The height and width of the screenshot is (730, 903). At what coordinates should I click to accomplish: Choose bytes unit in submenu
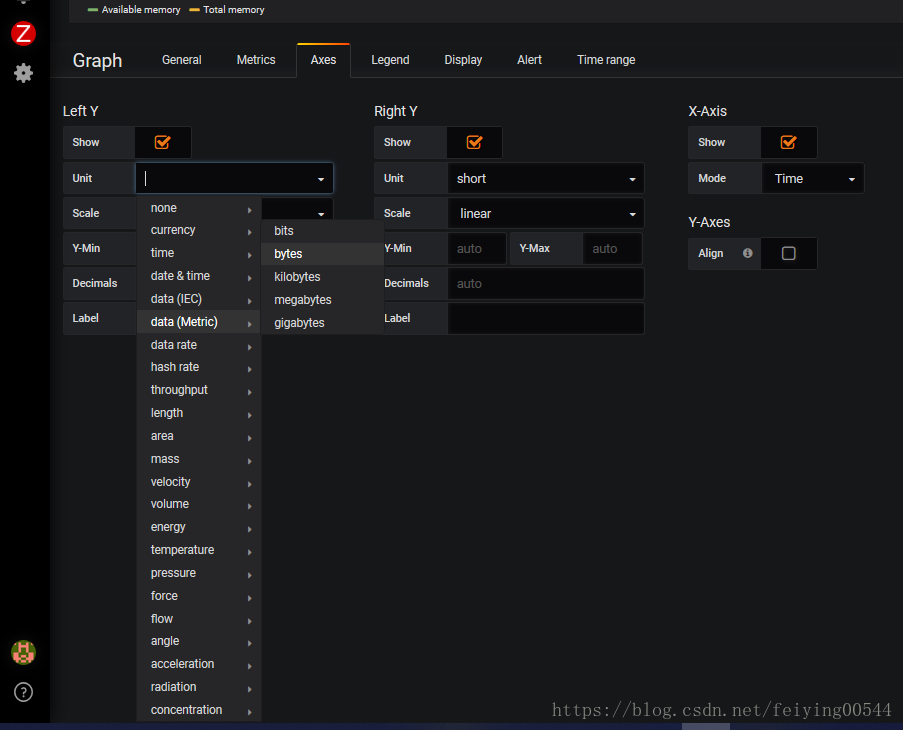coord(322,254)
